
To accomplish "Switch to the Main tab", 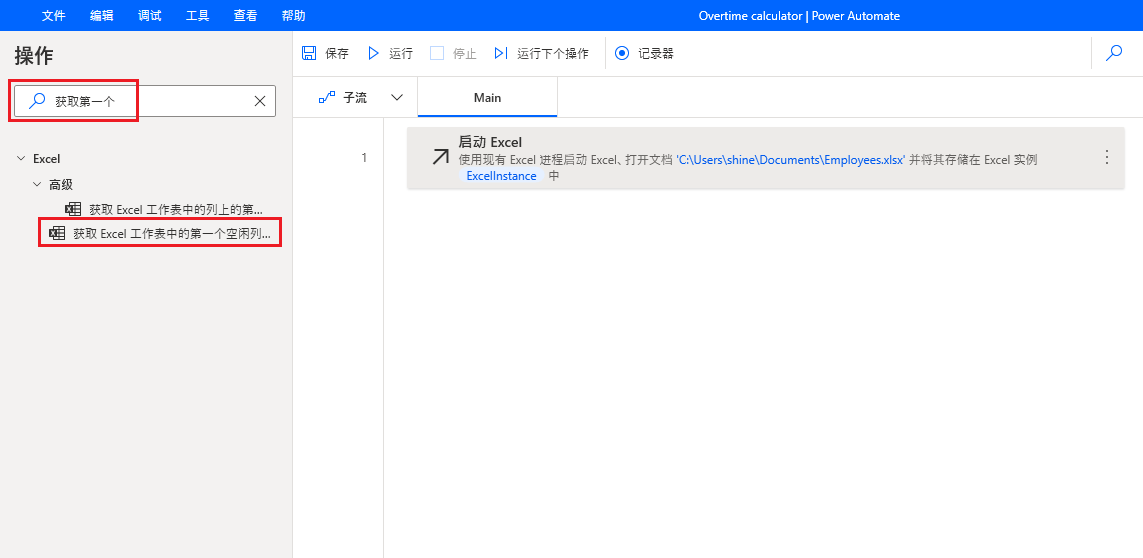I will 488,98.
